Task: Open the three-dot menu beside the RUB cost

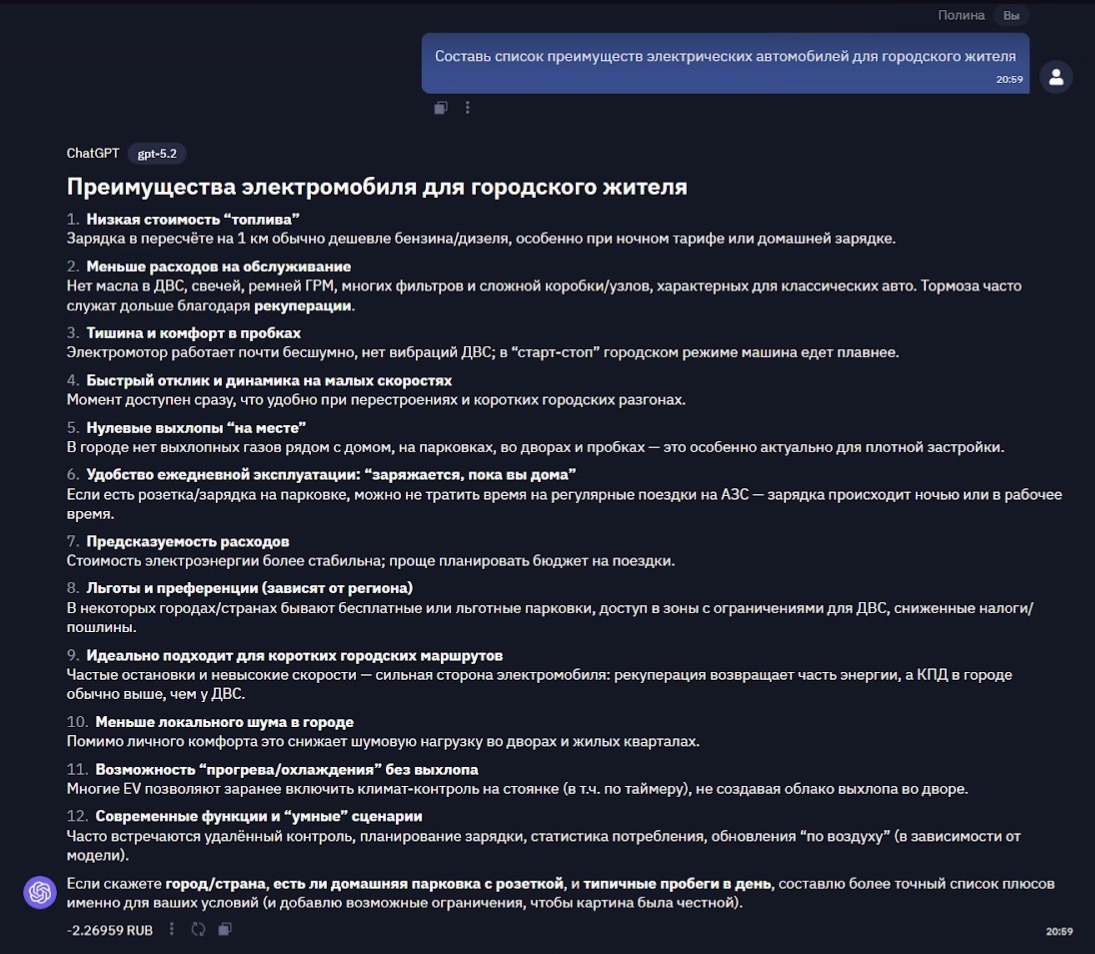Action: (x=172, y=929)
